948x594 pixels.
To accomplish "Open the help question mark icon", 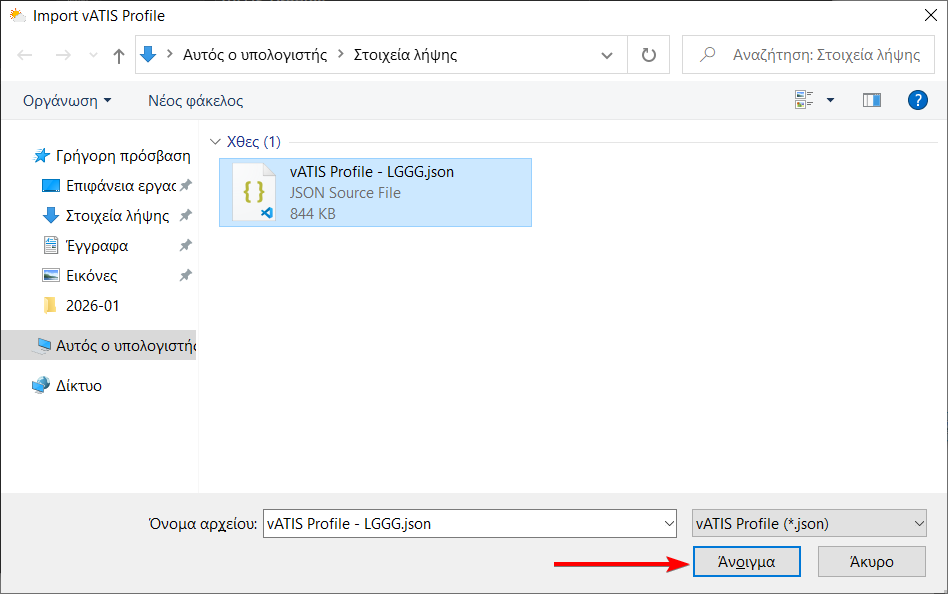I will [x=917, y=100].
